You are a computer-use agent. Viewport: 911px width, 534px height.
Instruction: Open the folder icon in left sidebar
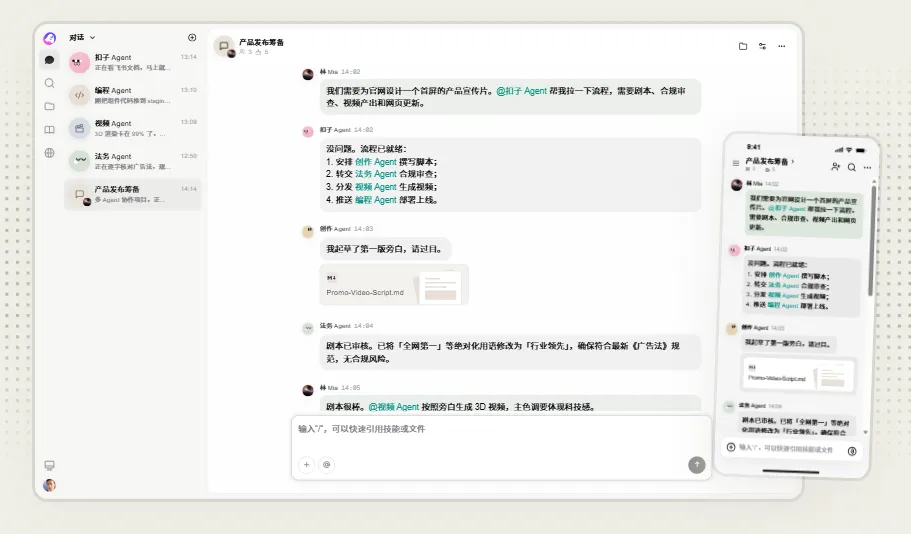[49, 106]
